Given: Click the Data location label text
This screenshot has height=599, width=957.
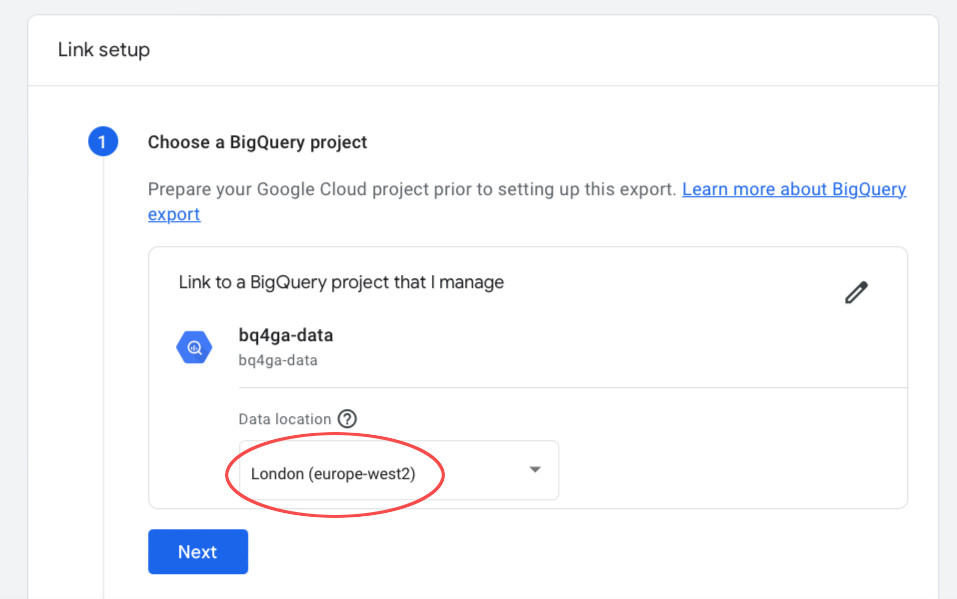Looking at the screenshot, I should tap(284, 419).
